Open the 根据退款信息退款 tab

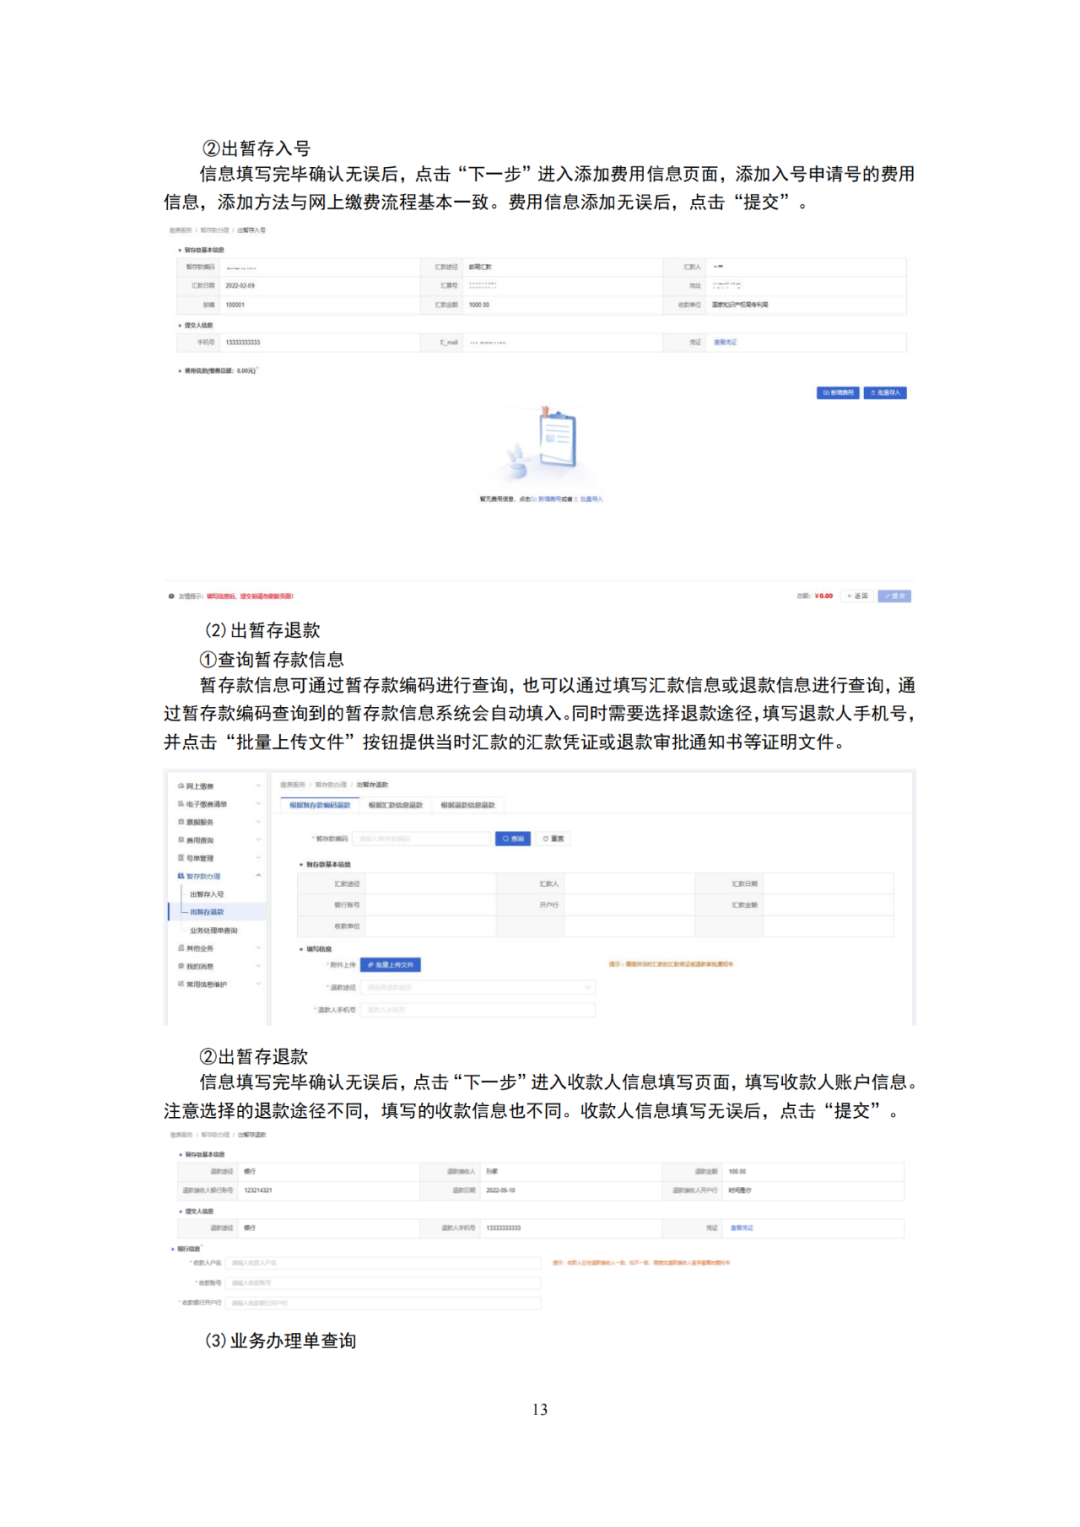[x=470, y=803]
